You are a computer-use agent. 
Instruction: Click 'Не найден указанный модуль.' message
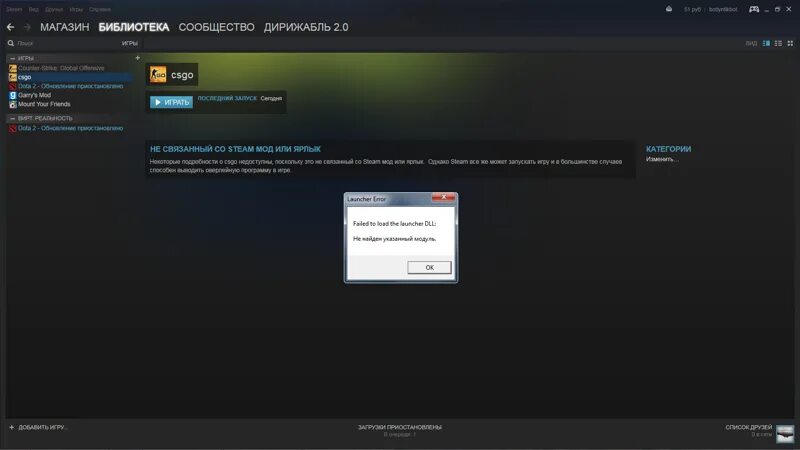(x=394, y=238)
